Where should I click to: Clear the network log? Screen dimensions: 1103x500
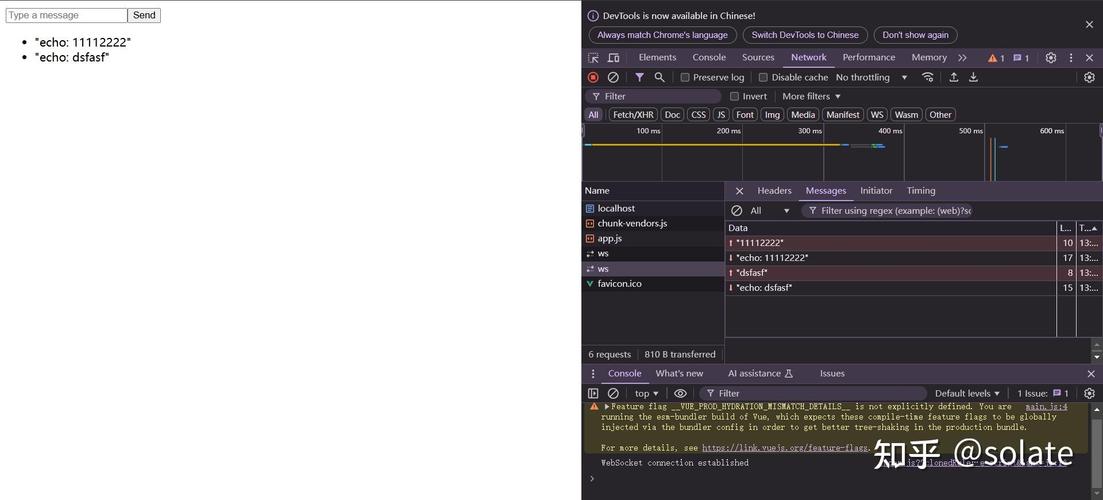pyautogui.click(x=613, y=77)
